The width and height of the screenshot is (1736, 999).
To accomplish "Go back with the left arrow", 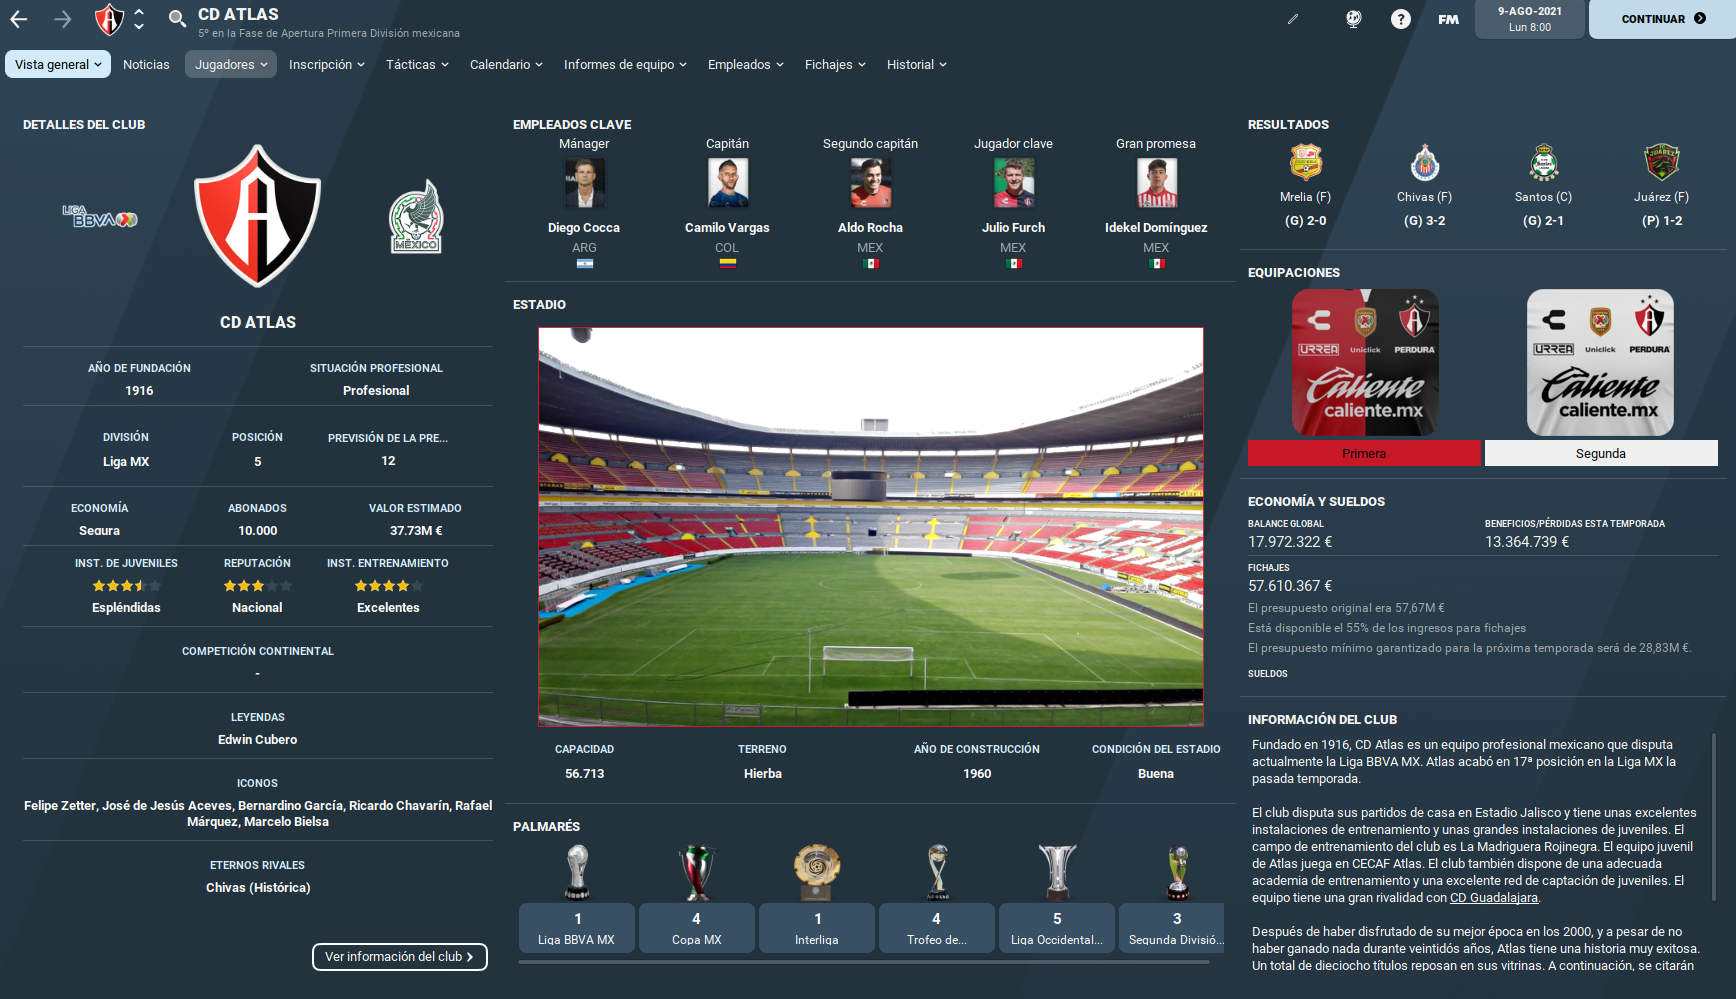I will [x=19, y=19].
